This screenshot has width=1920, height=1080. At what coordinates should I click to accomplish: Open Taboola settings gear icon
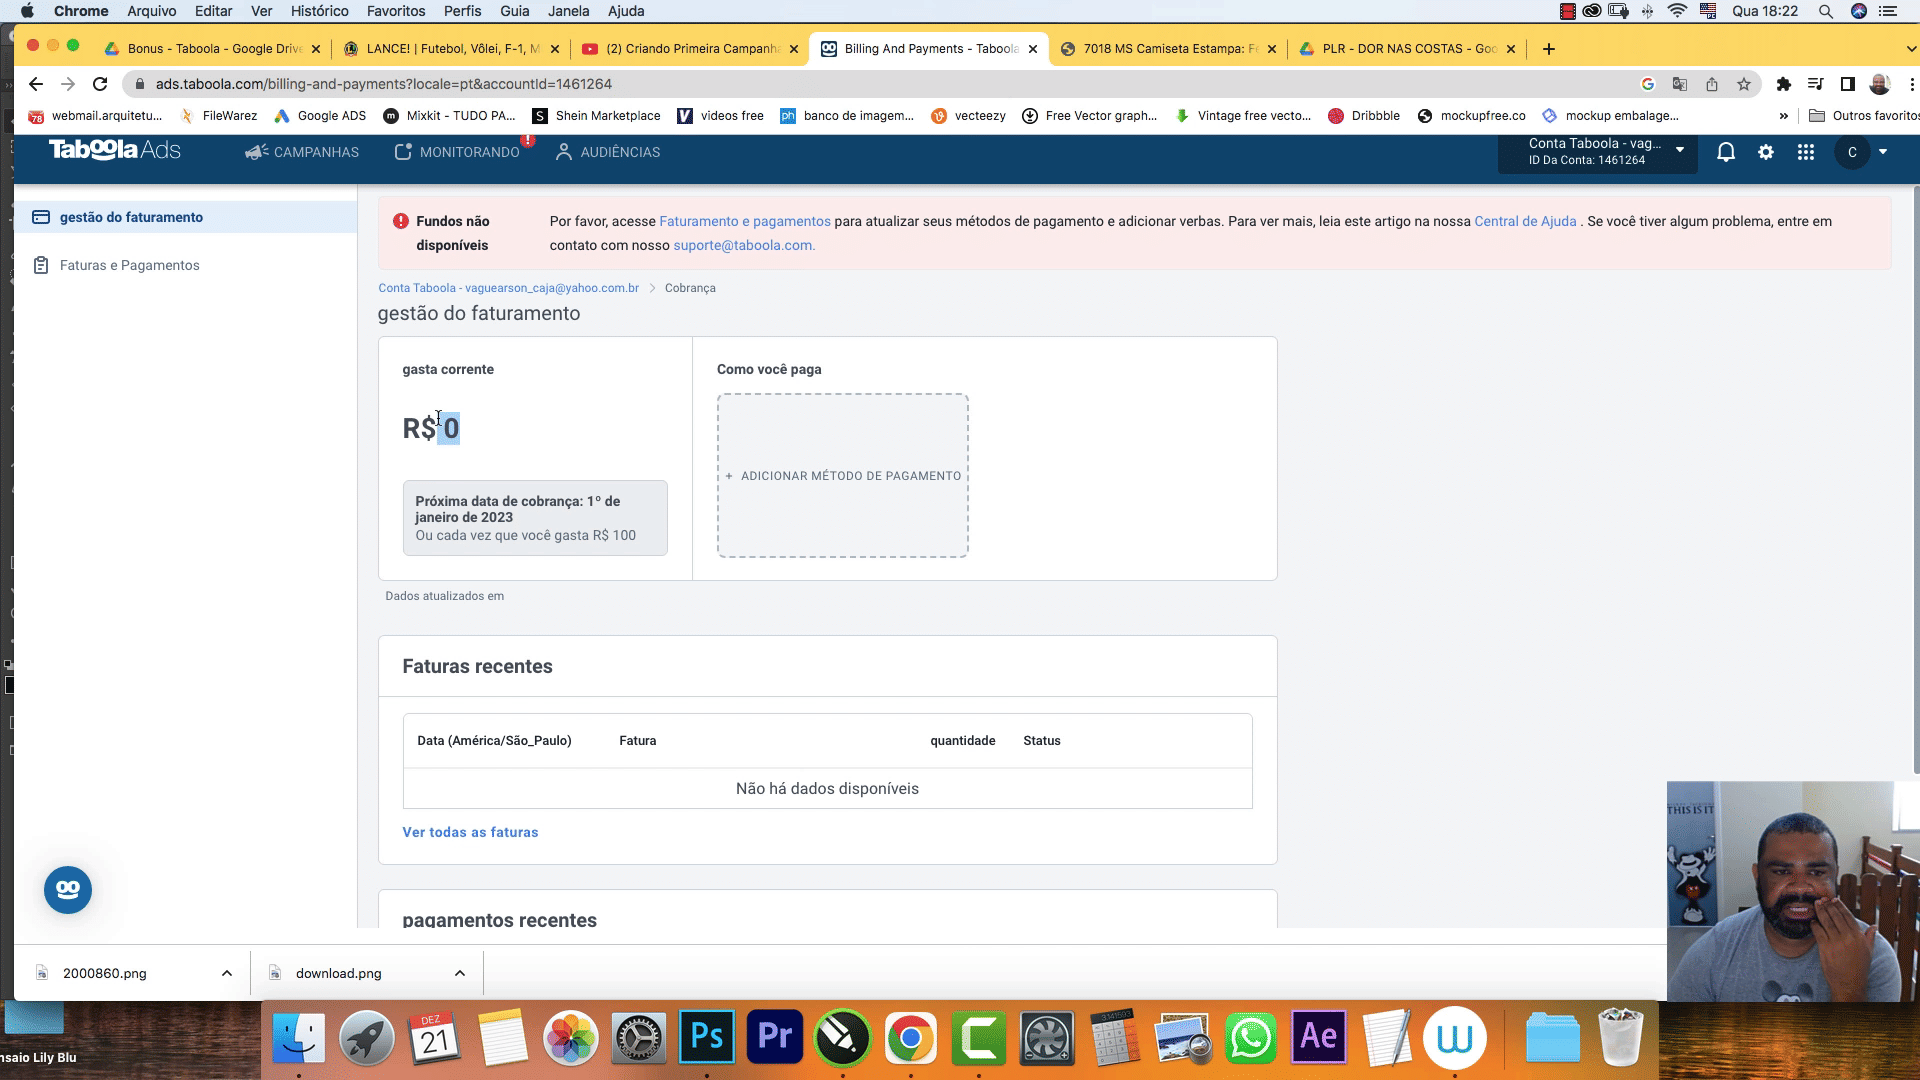click(1766, 152)
